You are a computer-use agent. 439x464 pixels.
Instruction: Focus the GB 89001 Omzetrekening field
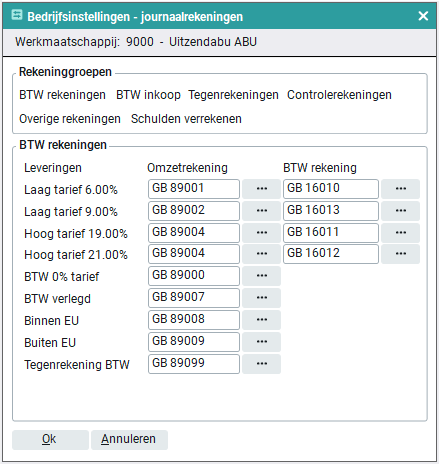click(194, 189)
